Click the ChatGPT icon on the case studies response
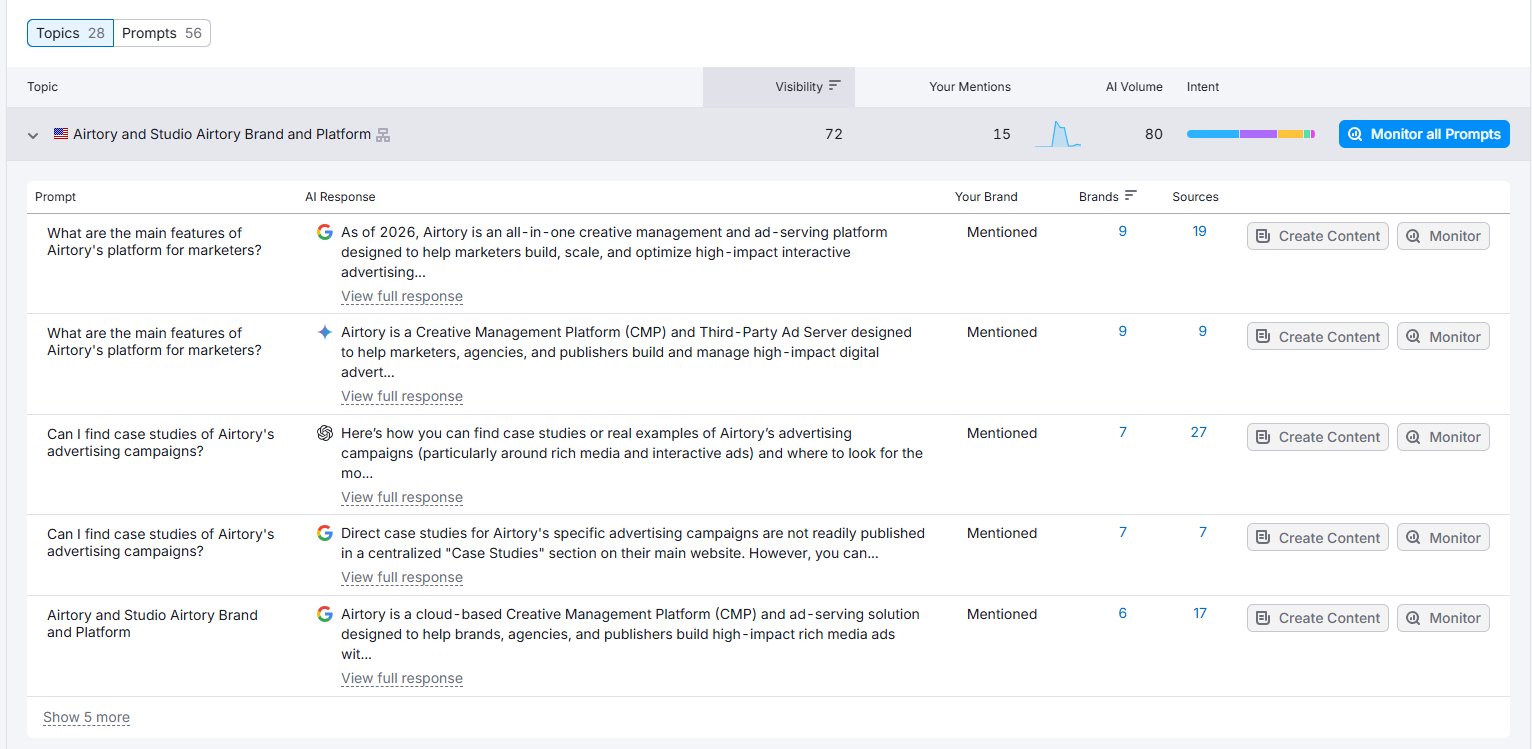Image resolution: width=1532 pixels, height=749 pixels. point(325,433)
